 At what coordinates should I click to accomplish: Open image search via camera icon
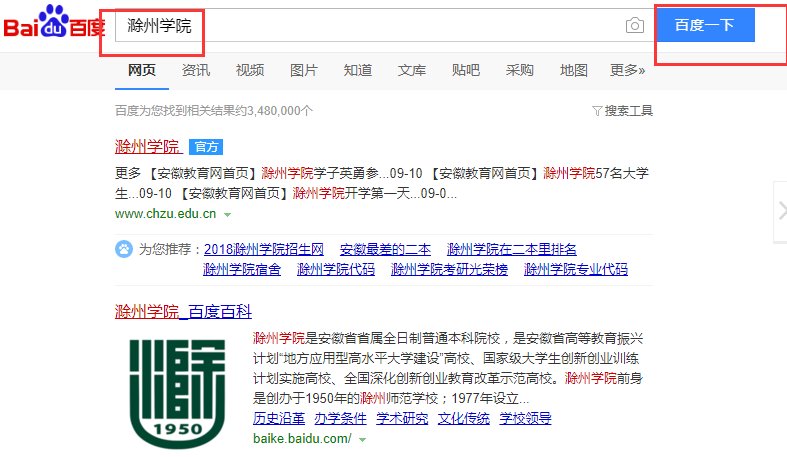[635, 25]
